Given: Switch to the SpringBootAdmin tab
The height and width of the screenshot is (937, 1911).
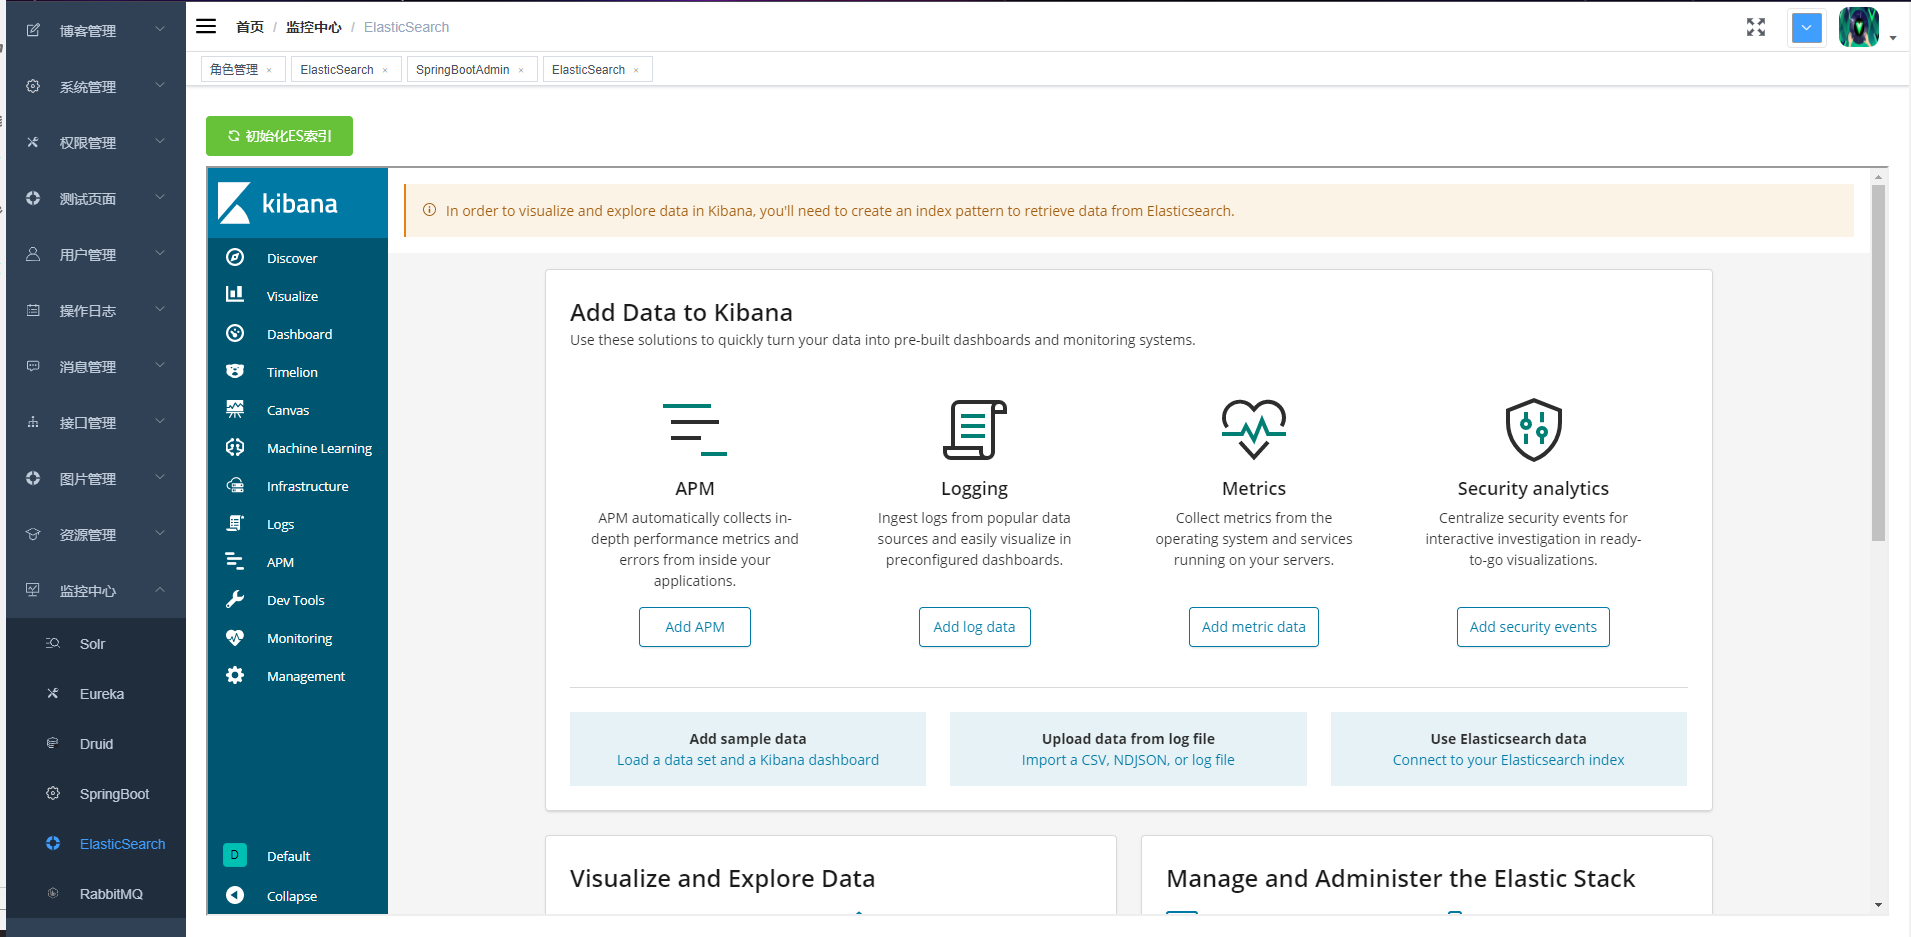Looking at the screenshot, I should pyautogui.click(x=463, y=69).
